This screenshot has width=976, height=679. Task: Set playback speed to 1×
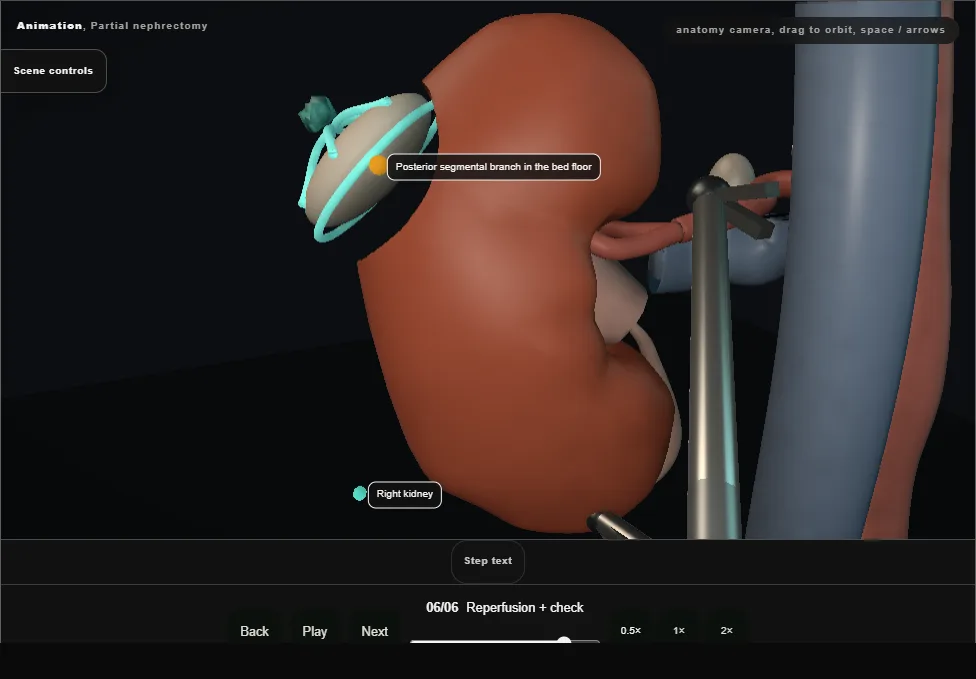(679, 630)
